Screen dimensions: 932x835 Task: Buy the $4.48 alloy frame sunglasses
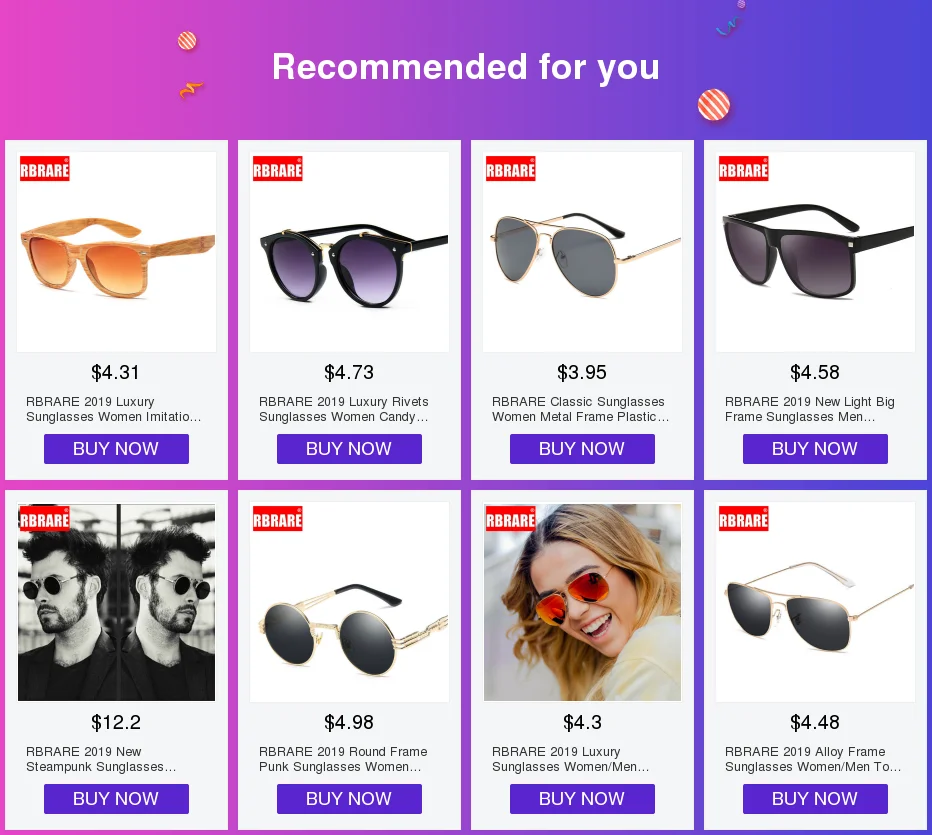click(816, 799)
